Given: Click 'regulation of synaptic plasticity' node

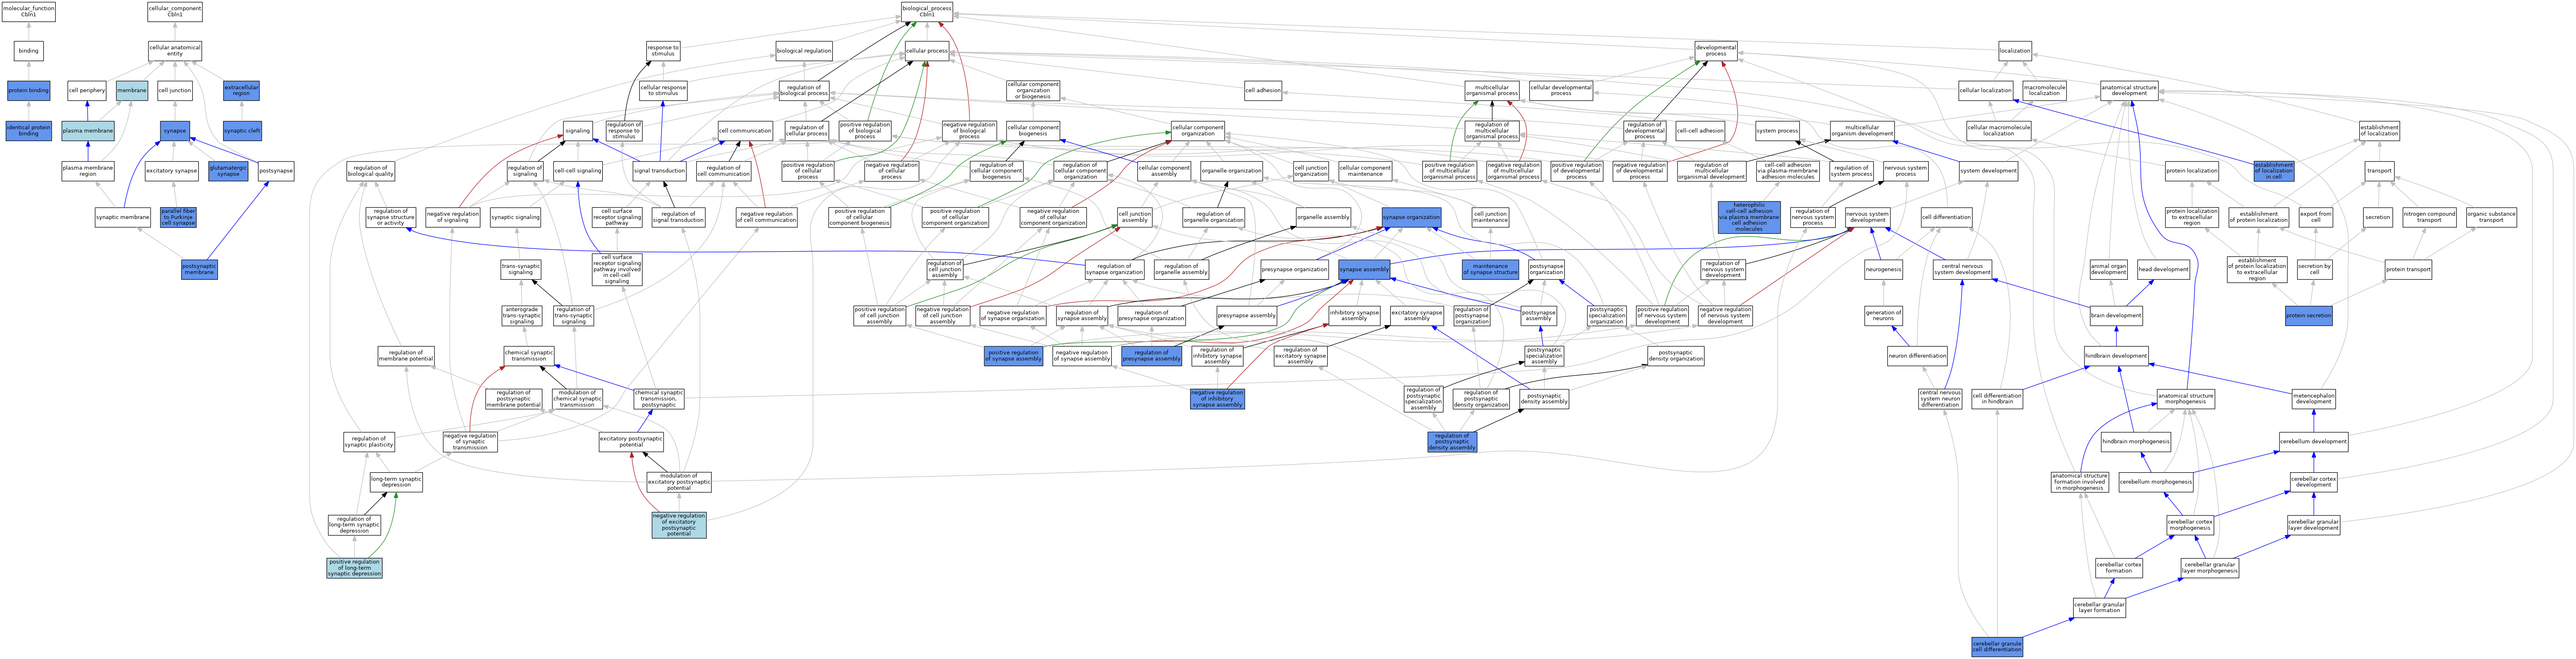Looking at the screenshot, I should pyautogui.click(x=369, y=442).
